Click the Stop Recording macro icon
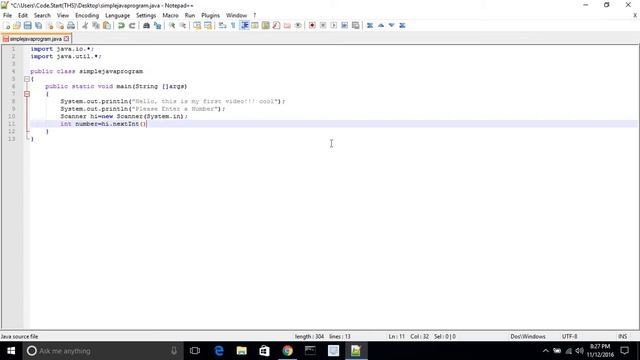The width and height of the screenshot is (640, 360). (323, 25)
